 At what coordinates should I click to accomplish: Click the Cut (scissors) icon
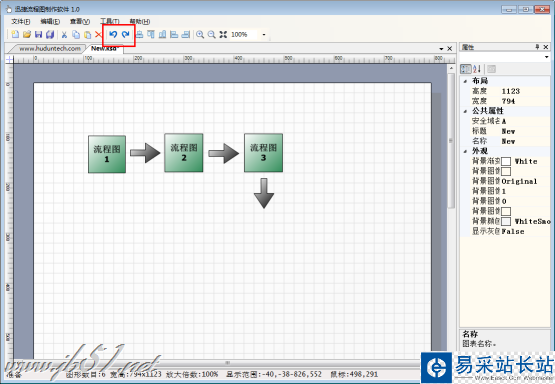click(64, 34)
